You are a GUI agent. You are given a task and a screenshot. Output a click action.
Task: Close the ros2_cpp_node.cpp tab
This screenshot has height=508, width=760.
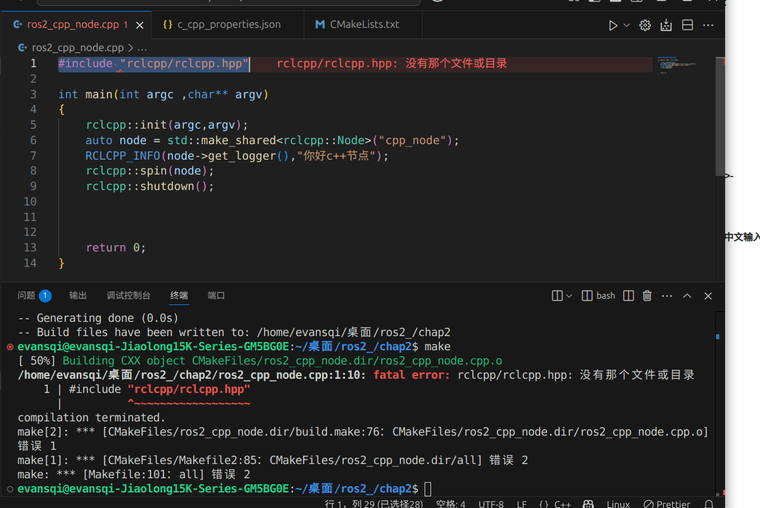(x=140, y=25)
